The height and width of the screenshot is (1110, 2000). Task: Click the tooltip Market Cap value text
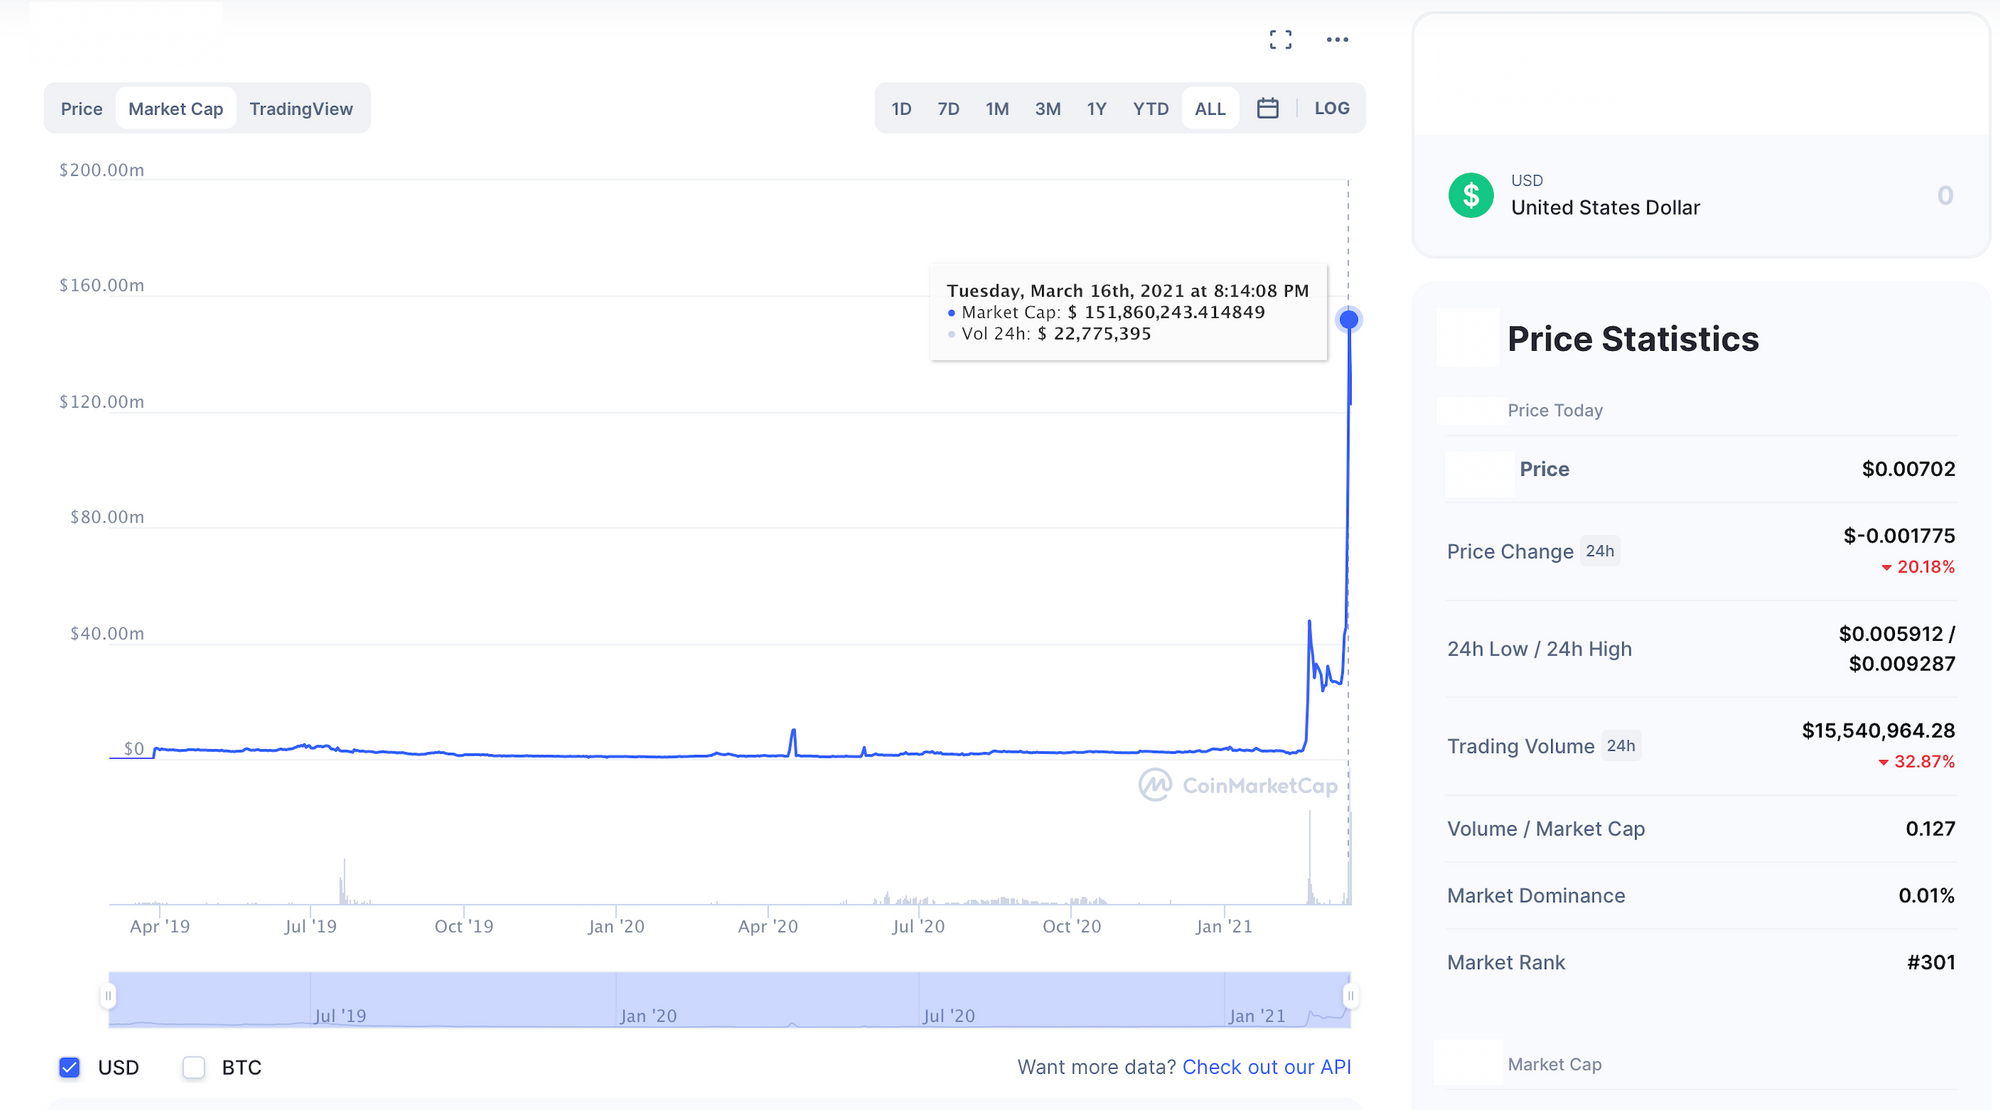pyautogui.click(x=1166, y=312)
